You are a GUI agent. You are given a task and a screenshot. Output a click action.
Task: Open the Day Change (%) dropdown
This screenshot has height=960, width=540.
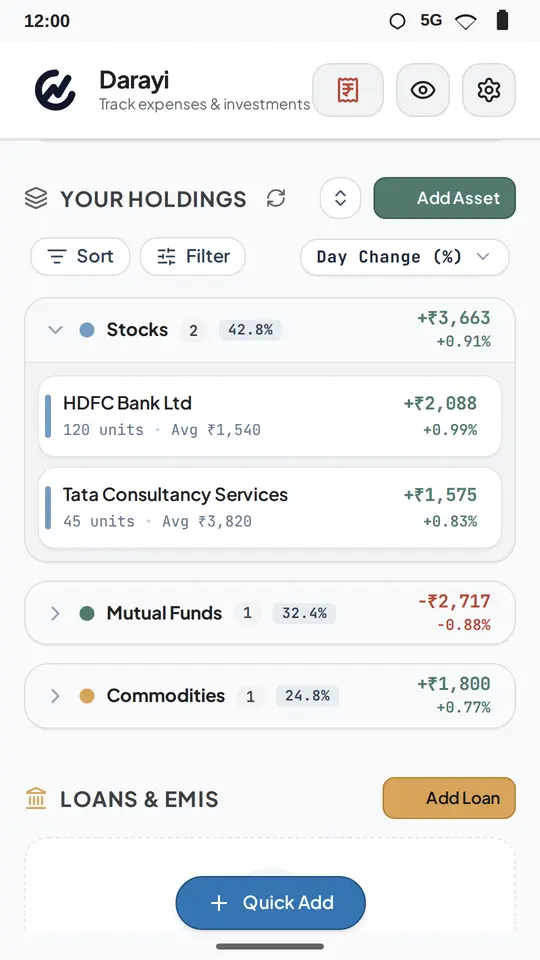[x=405, y=257]
